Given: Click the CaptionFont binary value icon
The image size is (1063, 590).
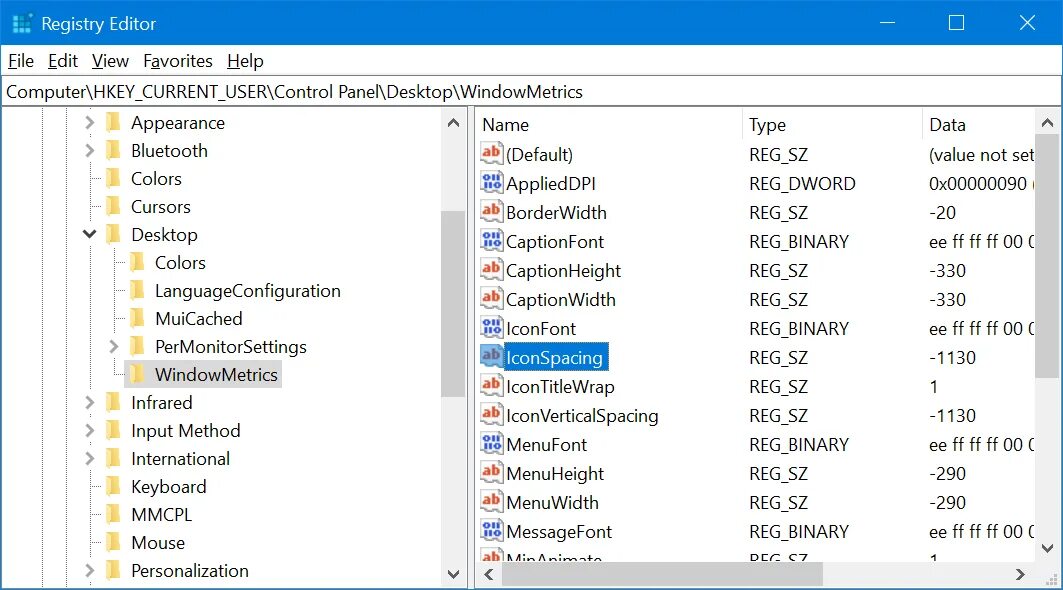Looking at the screenshot, I should coord(492,241).
